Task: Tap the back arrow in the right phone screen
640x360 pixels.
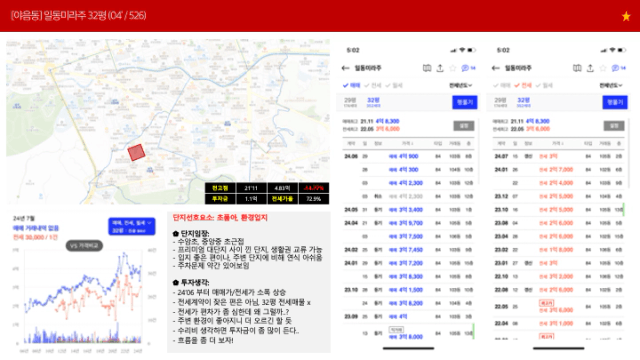Action: click(x=496, y=68)
